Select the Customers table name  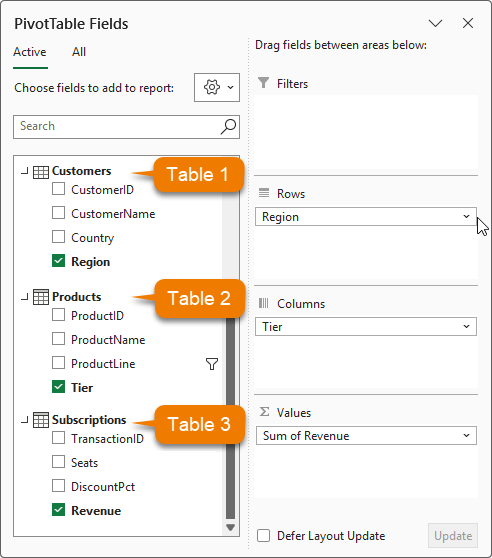[81, 171]
